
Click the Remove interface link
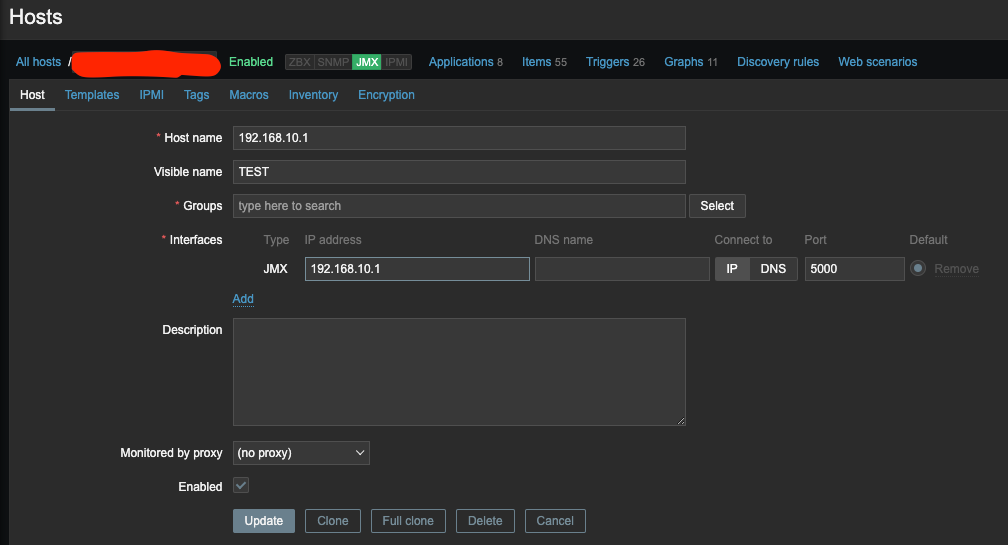click(x=957, y=269)
